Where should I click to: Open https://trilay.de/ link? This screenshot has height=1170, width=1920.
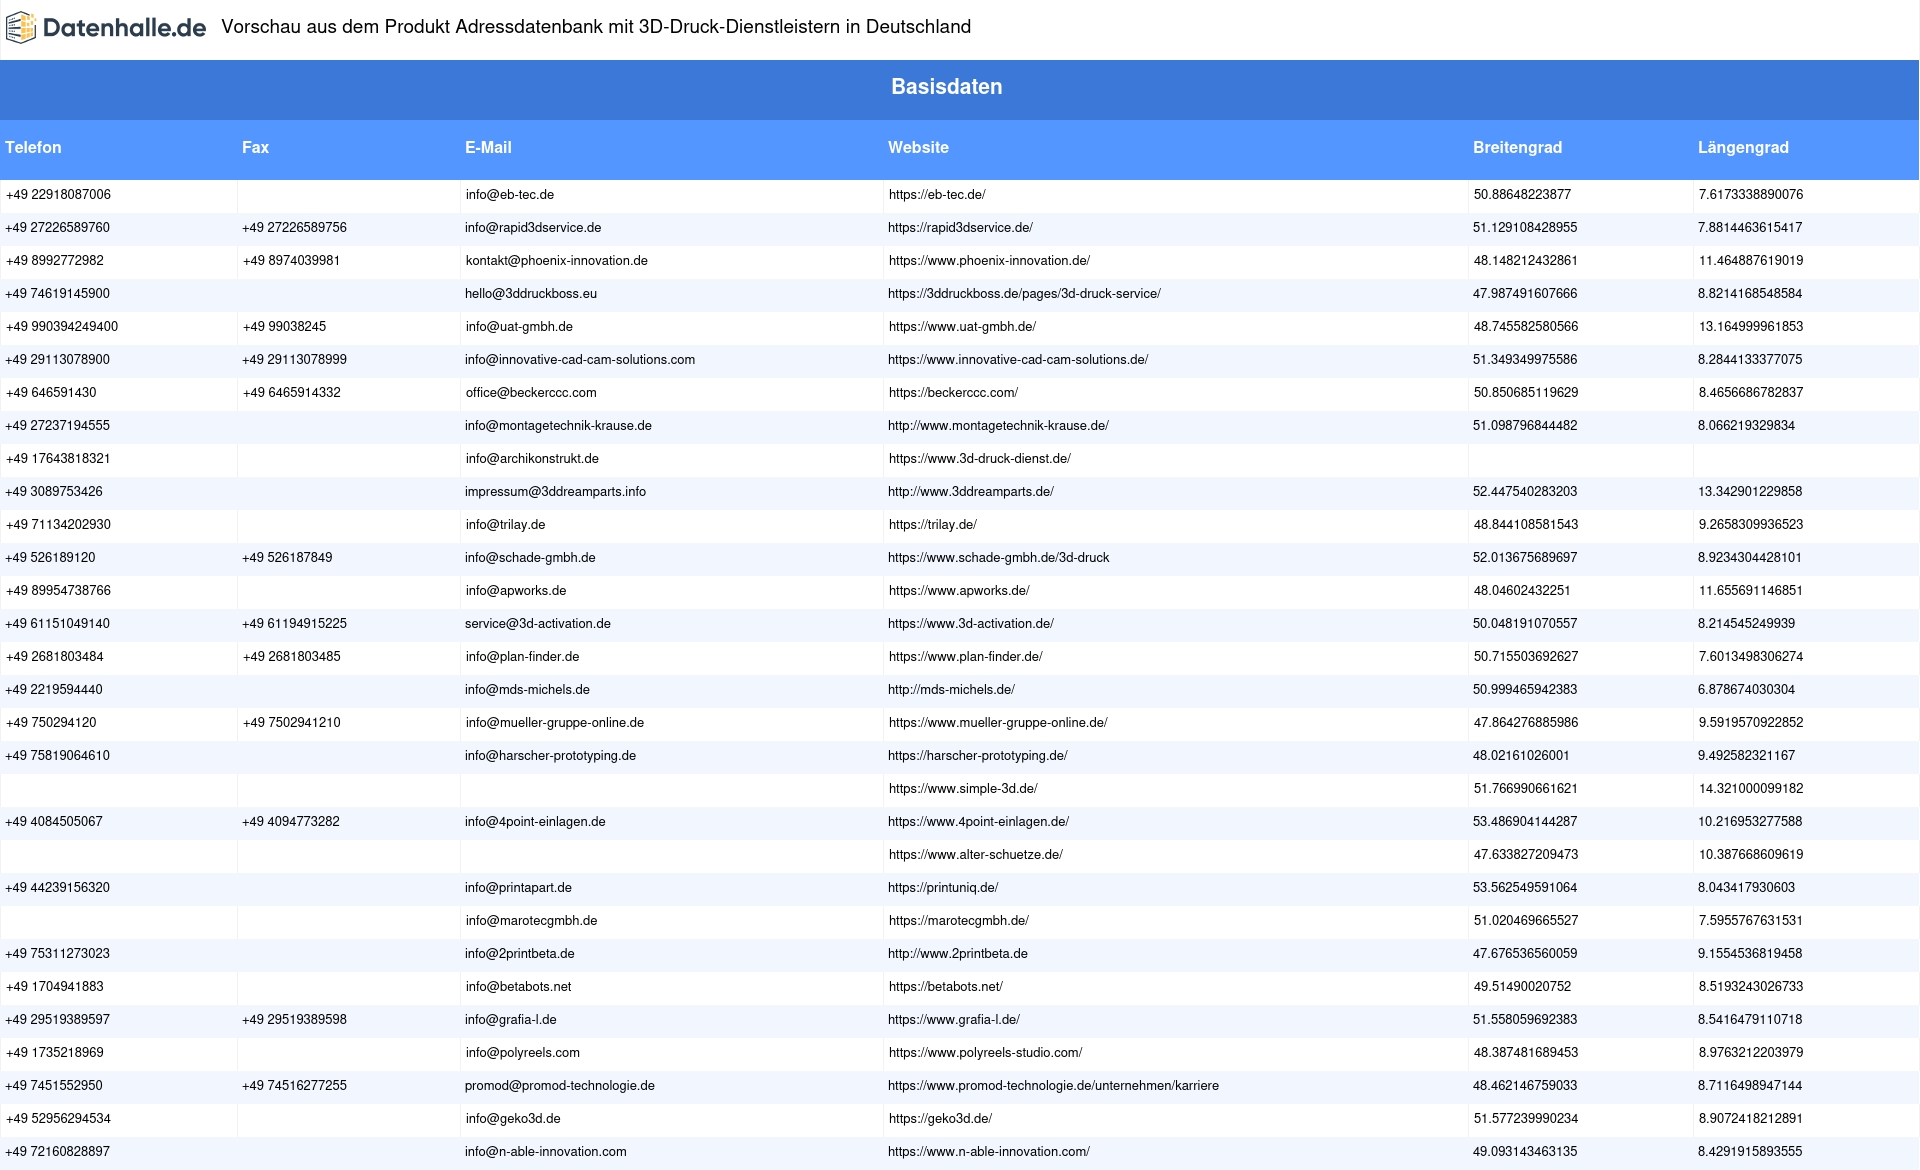tap(932, 525)
